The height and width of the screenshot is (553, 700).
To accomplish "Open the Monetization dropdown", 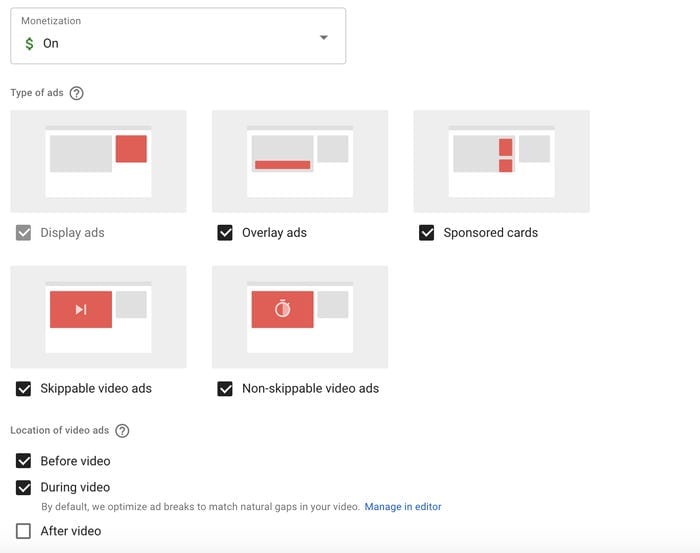I will click(x=178, y=36).
